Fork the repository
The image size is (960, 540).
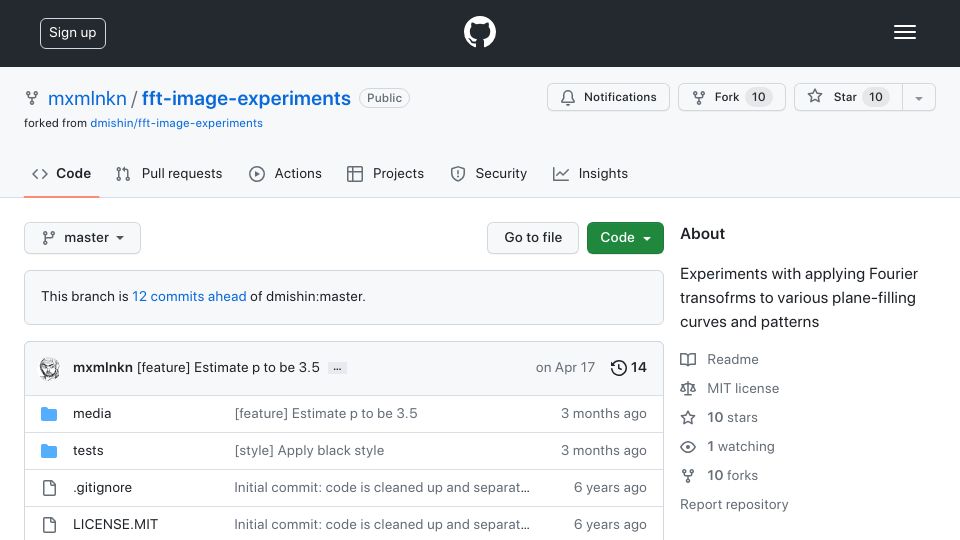(732, 97)
